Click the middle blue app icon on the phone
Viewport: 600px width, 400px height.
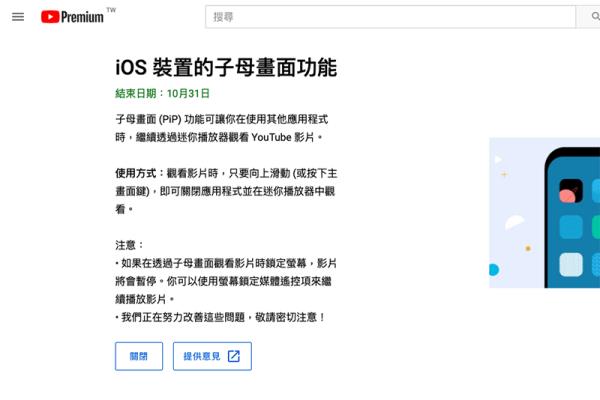(x=571, y=227)
